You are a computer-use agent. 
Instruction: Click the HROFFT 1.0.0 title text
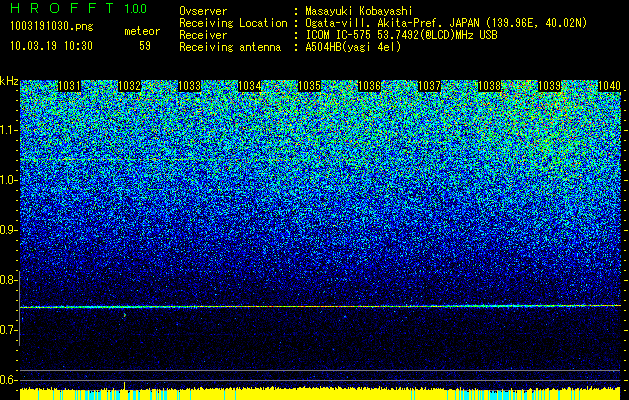pos(78,8)
